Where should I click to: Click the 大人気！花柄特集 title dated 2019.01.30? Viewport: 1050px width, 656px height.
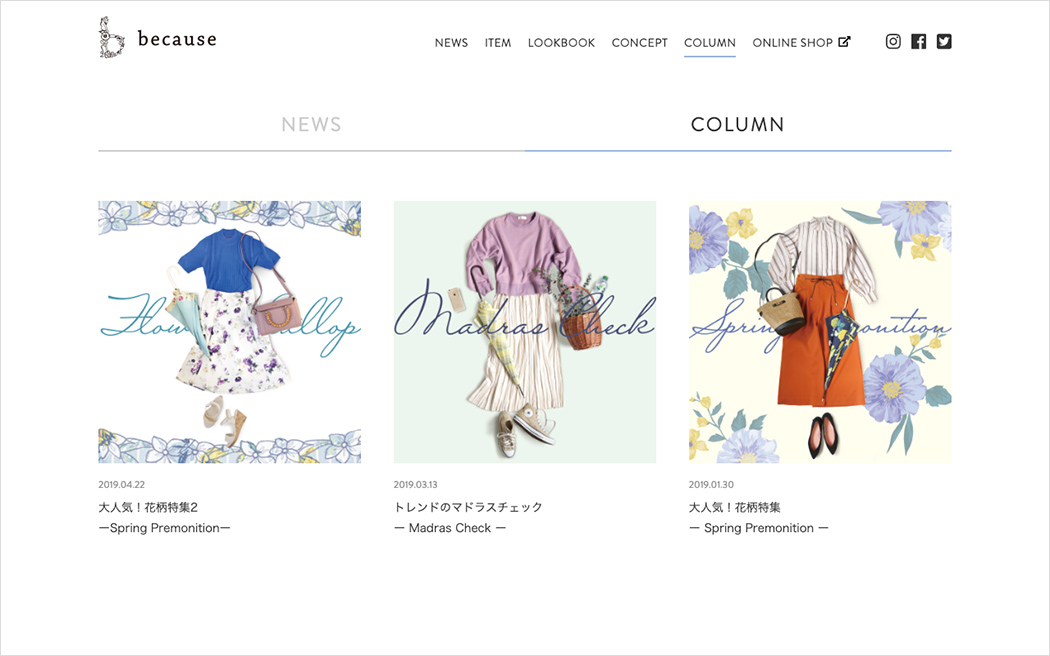point(735,507)
